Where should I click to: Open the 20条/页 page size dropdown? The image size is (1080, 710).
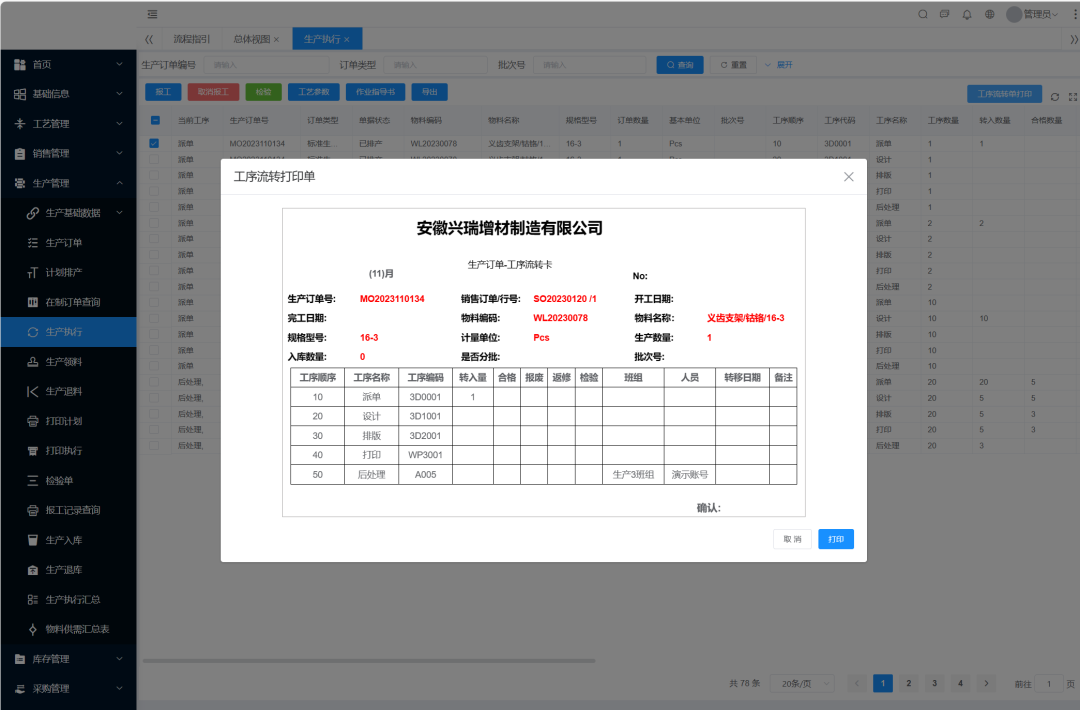pyautogui.click(x=806, y=683)
